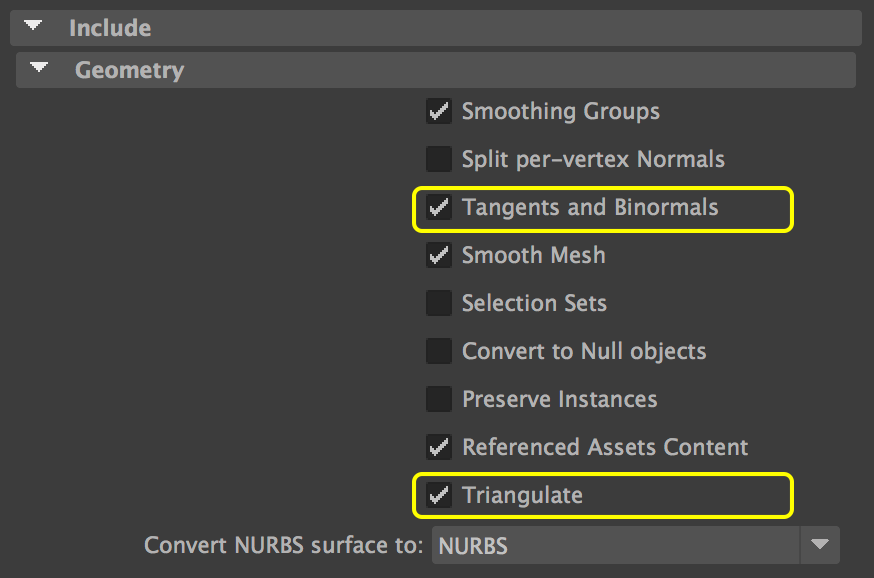The width and height of the screenshot is (874, 578).
Task: Enable the Selection Sets checkbox
Action: tap(439, 303)
